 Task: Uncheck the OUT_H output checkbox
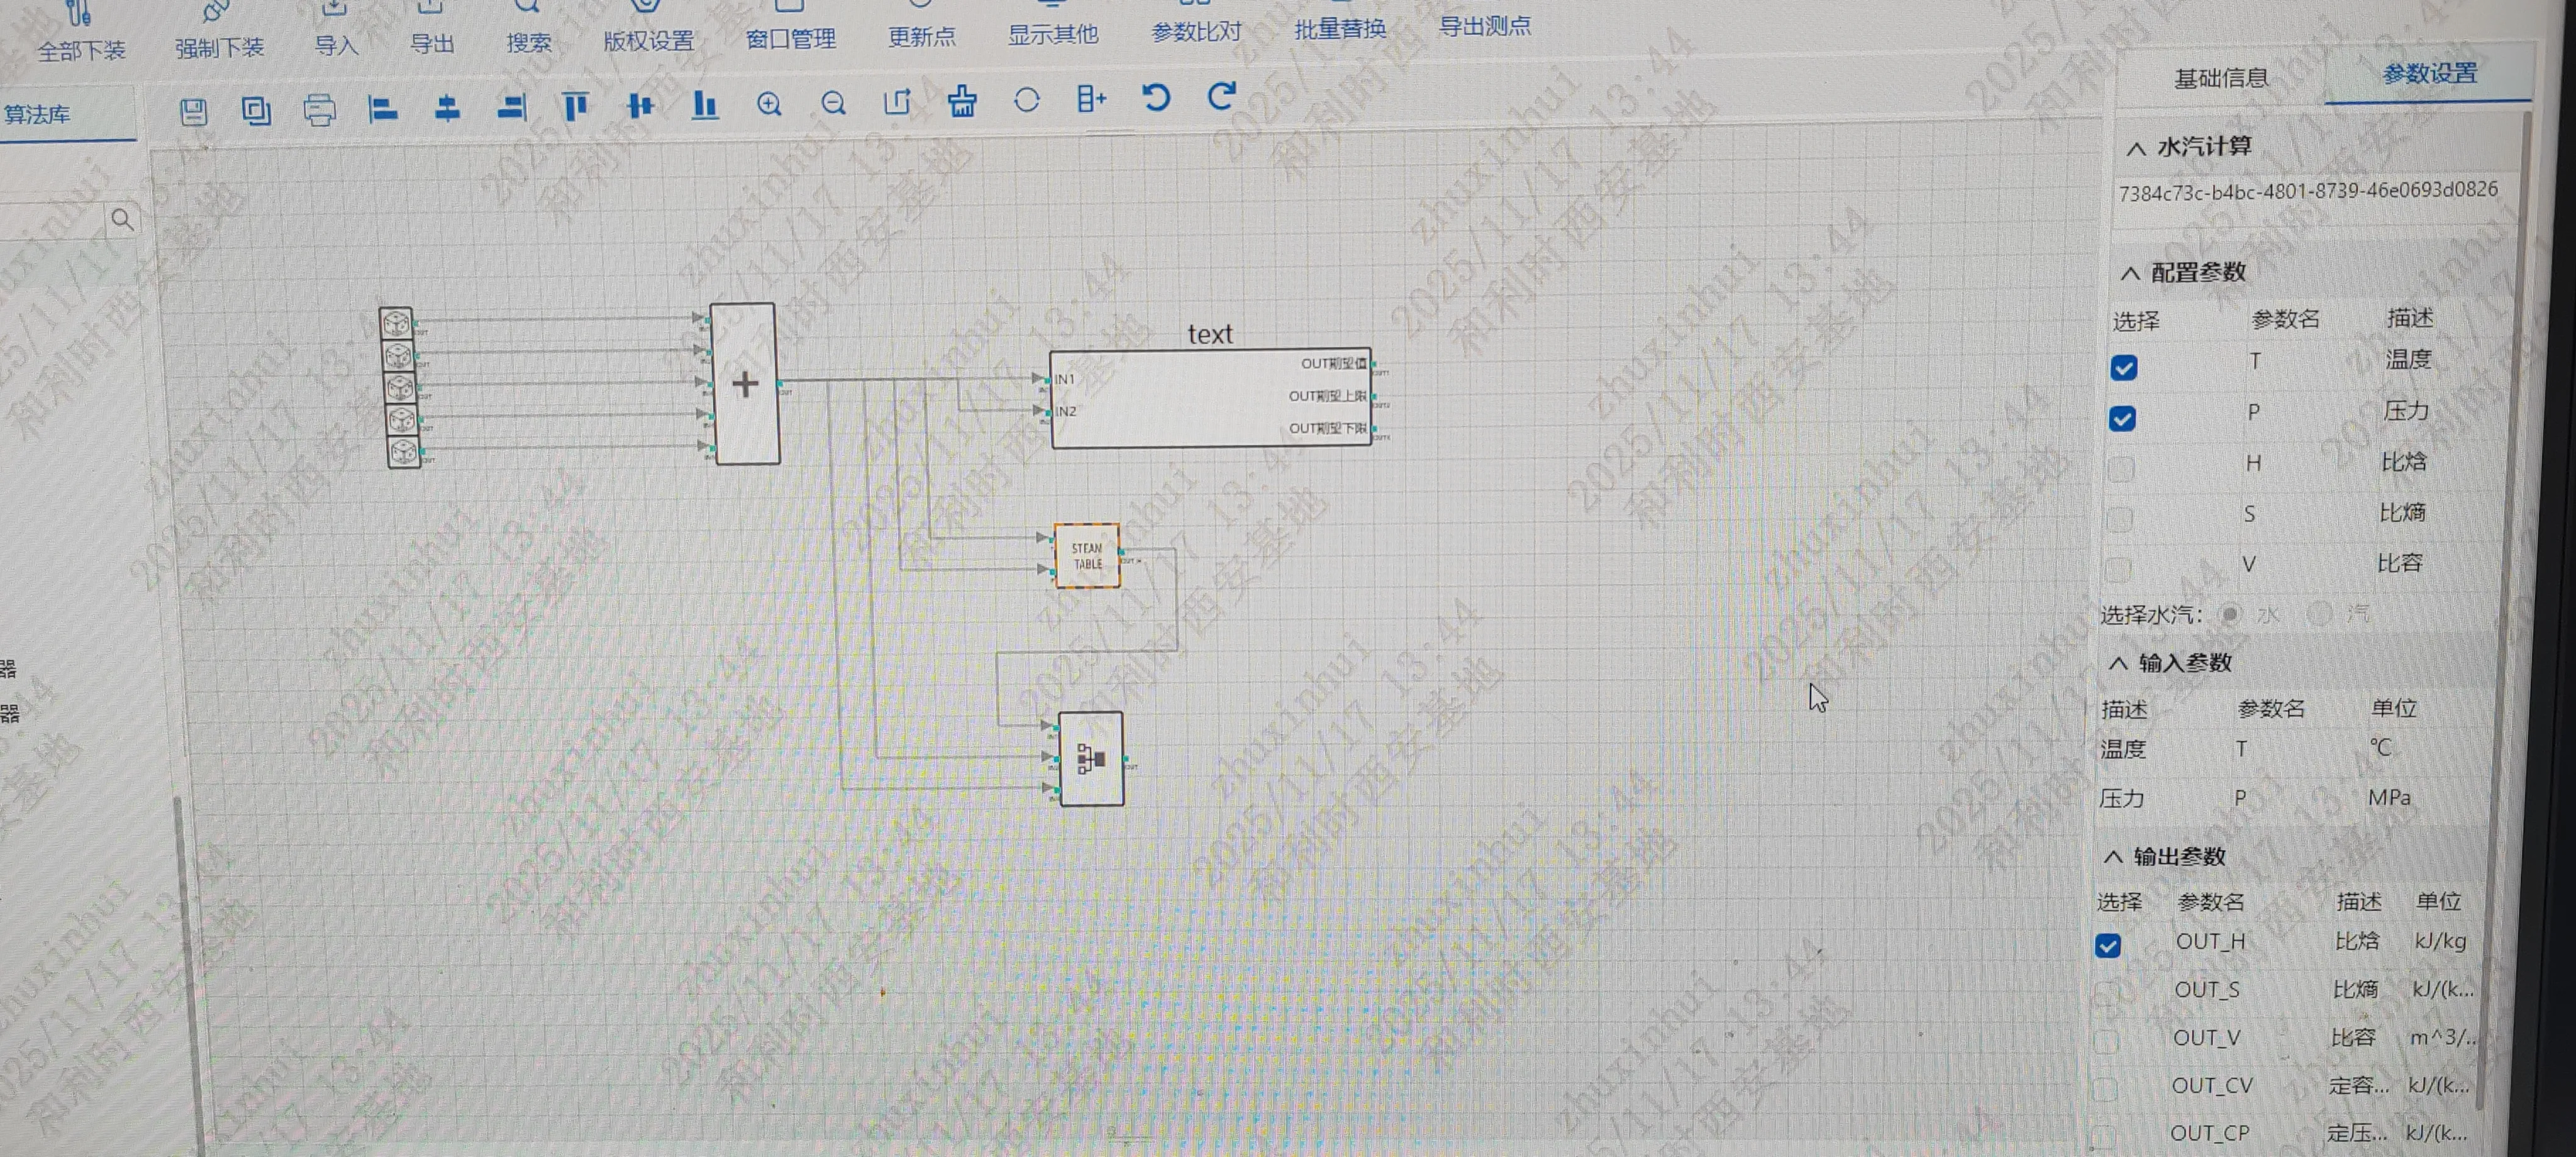pos(2107,945)
